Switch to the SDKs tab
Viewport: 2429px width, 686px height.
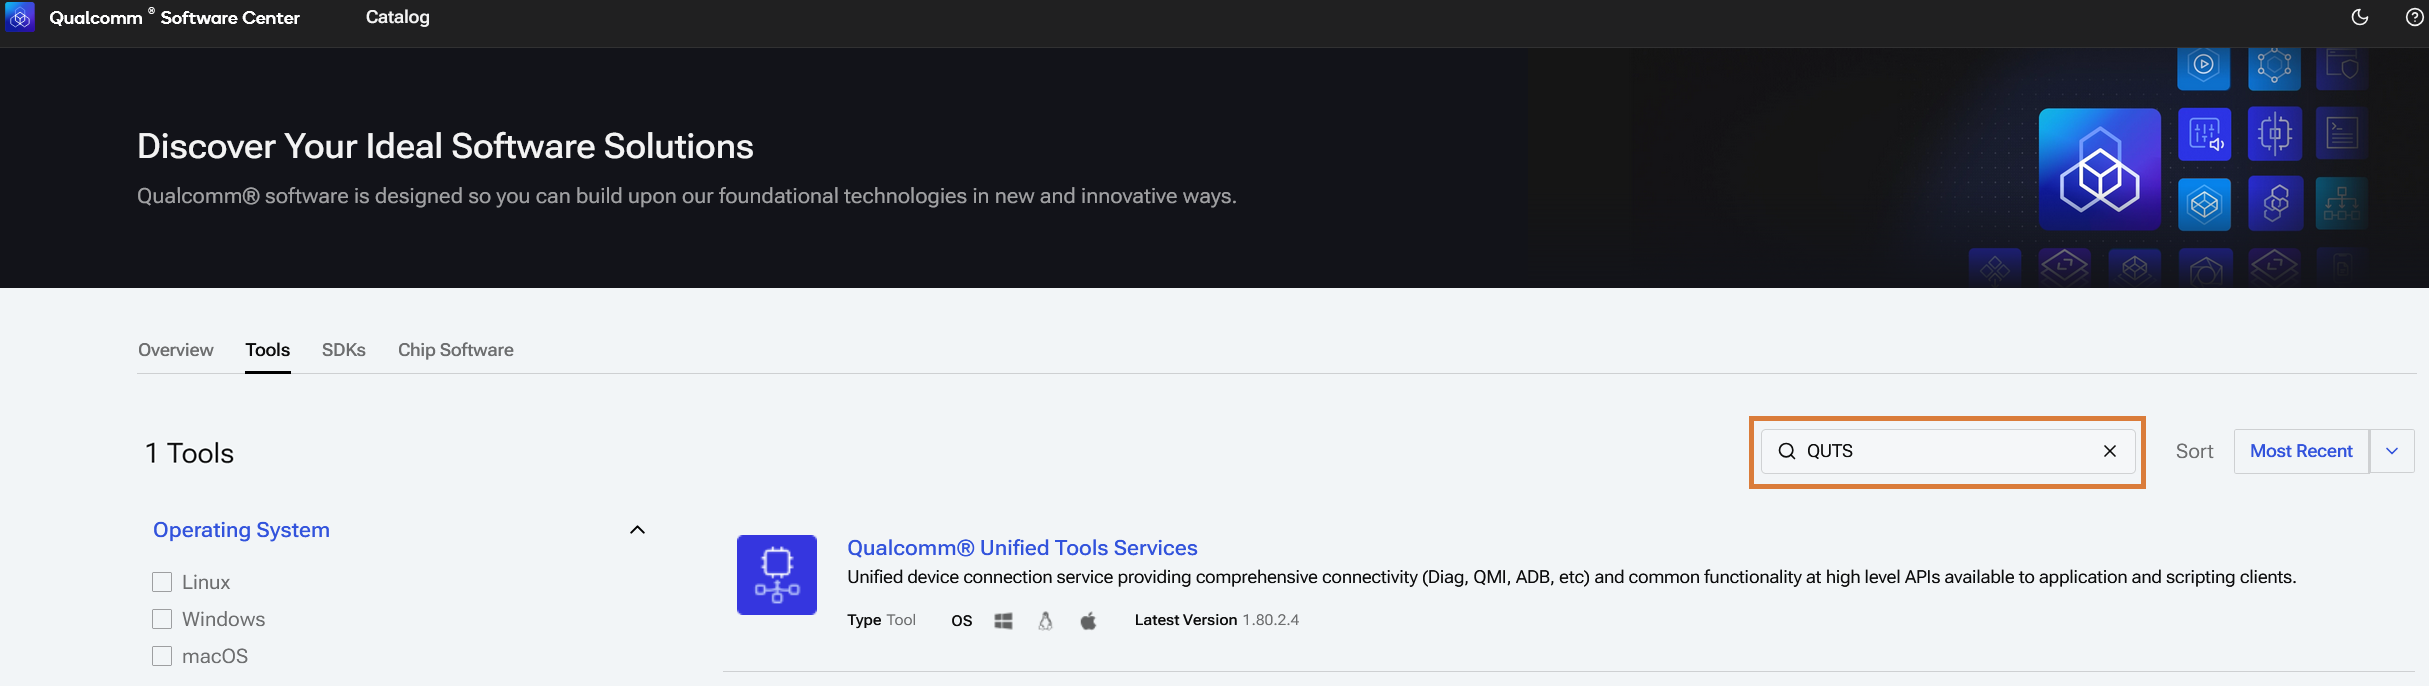click(x=344, y=350)
